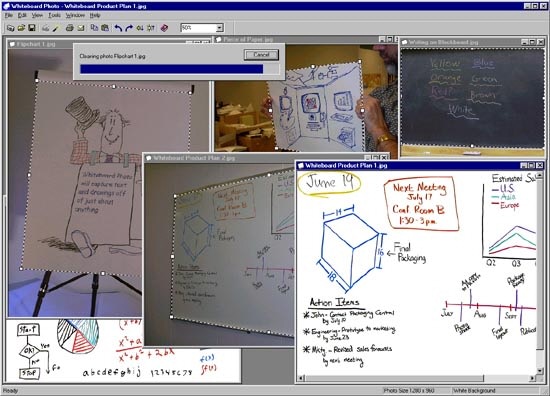Click the whiteboard in Product Plan 2 window
Screen dimensions: 550x396
233,253
